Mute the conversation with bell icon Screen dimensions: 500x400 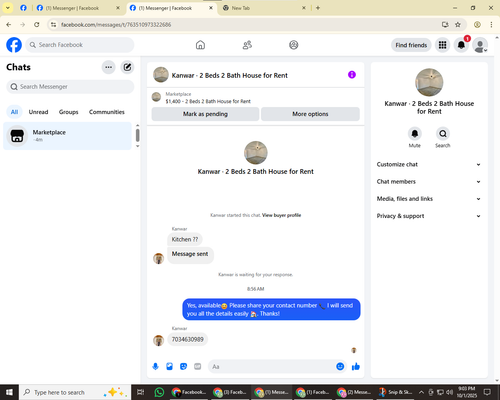(415, 134)
